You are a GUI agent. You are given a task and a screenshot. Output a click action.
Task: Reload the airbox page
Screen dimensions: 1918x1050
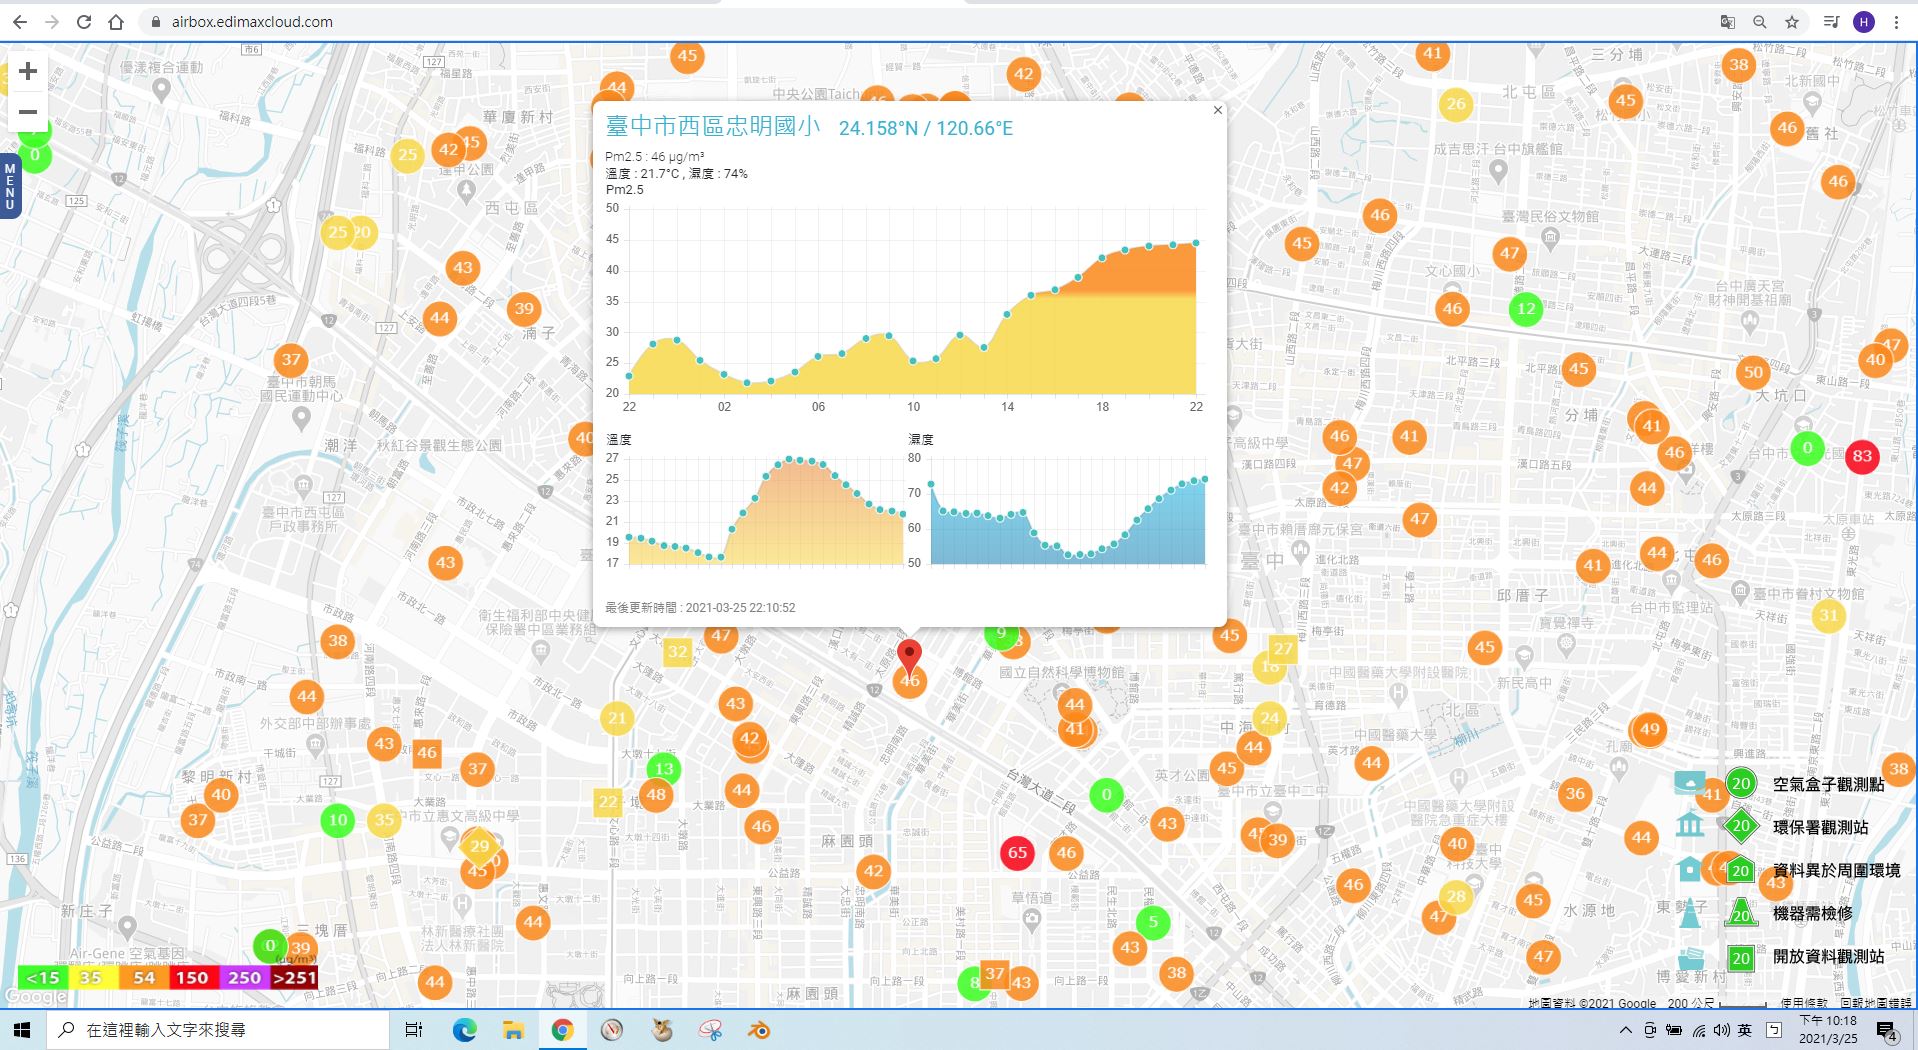[84, 22]
